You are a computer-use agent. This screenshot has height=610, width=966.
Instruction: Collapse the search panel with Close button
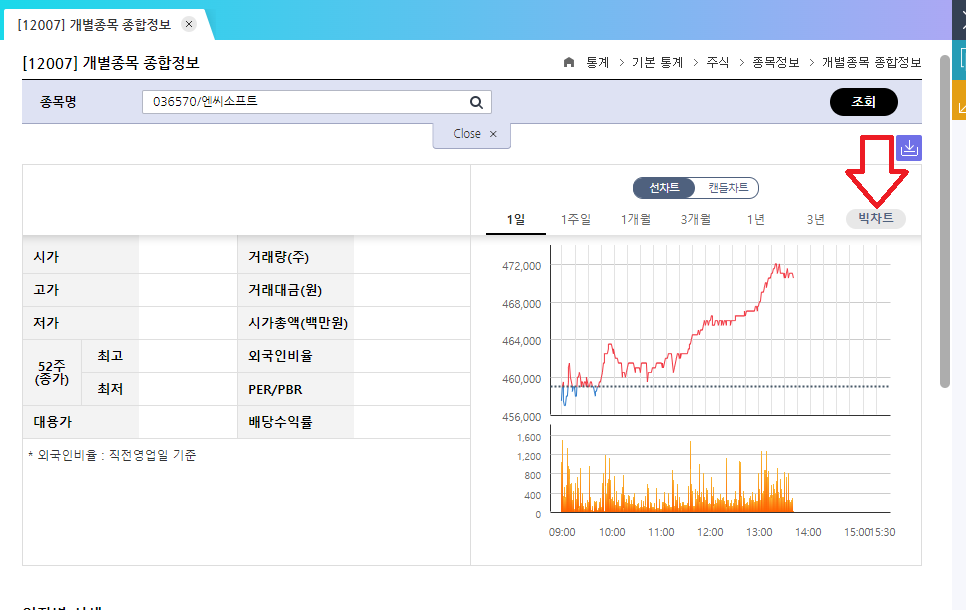coord(472,134)
